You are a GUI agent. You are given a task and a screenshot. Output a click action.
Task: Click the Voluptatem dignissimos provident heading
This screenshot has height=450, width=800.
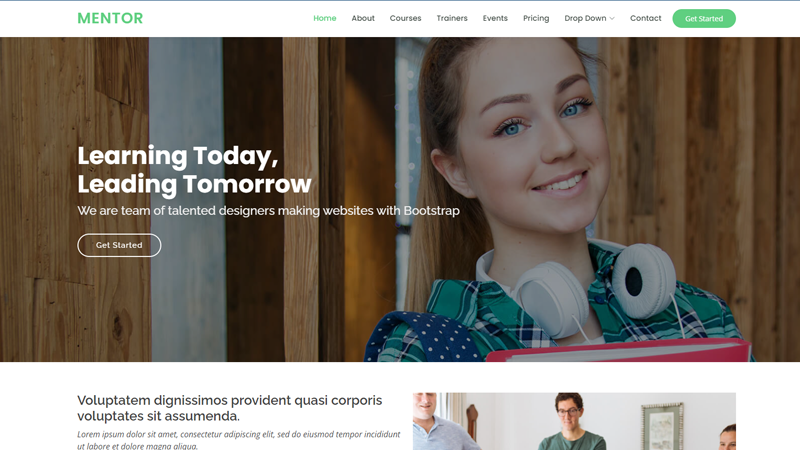pos(230,408)
